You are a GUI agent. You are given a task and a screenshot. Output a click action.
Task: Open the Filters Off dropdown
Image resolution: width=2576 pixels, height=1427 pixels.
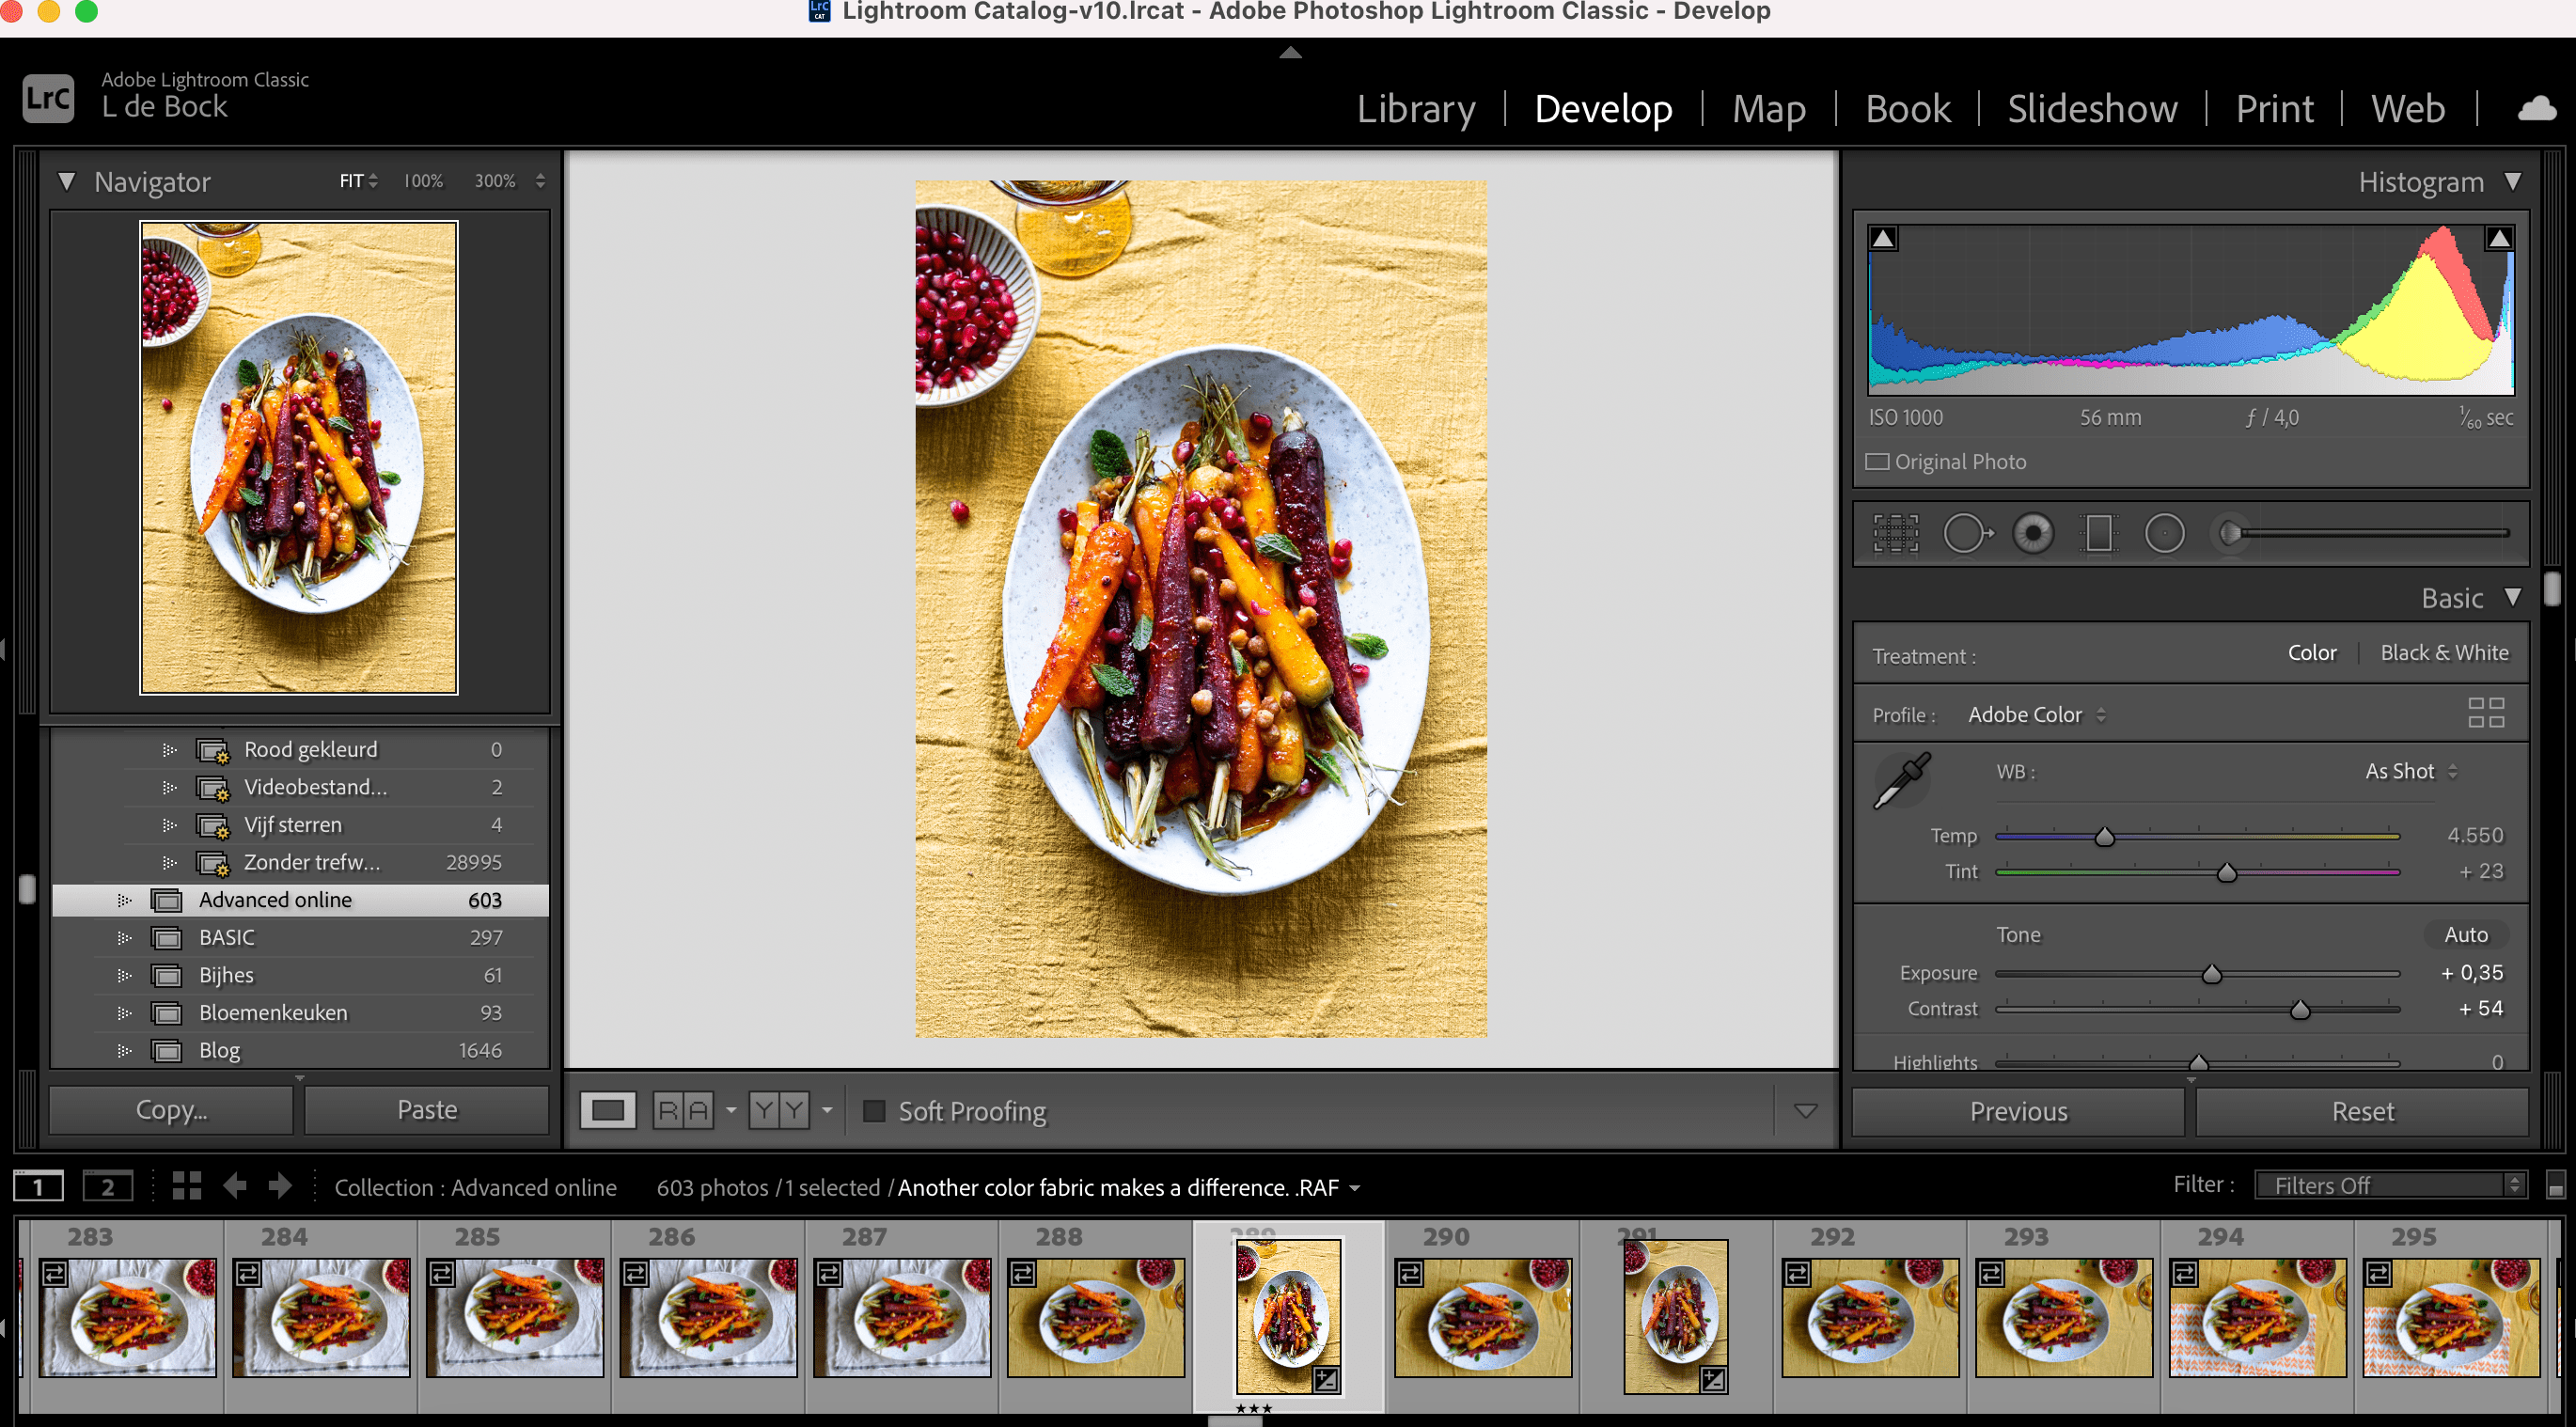2389,1185
